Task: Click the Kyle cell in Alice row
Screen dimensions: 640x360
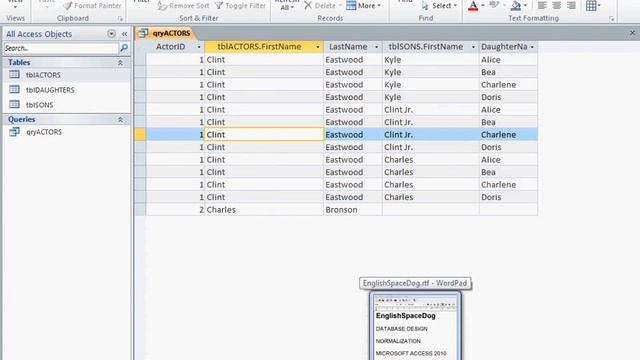Action: [431, 60]
